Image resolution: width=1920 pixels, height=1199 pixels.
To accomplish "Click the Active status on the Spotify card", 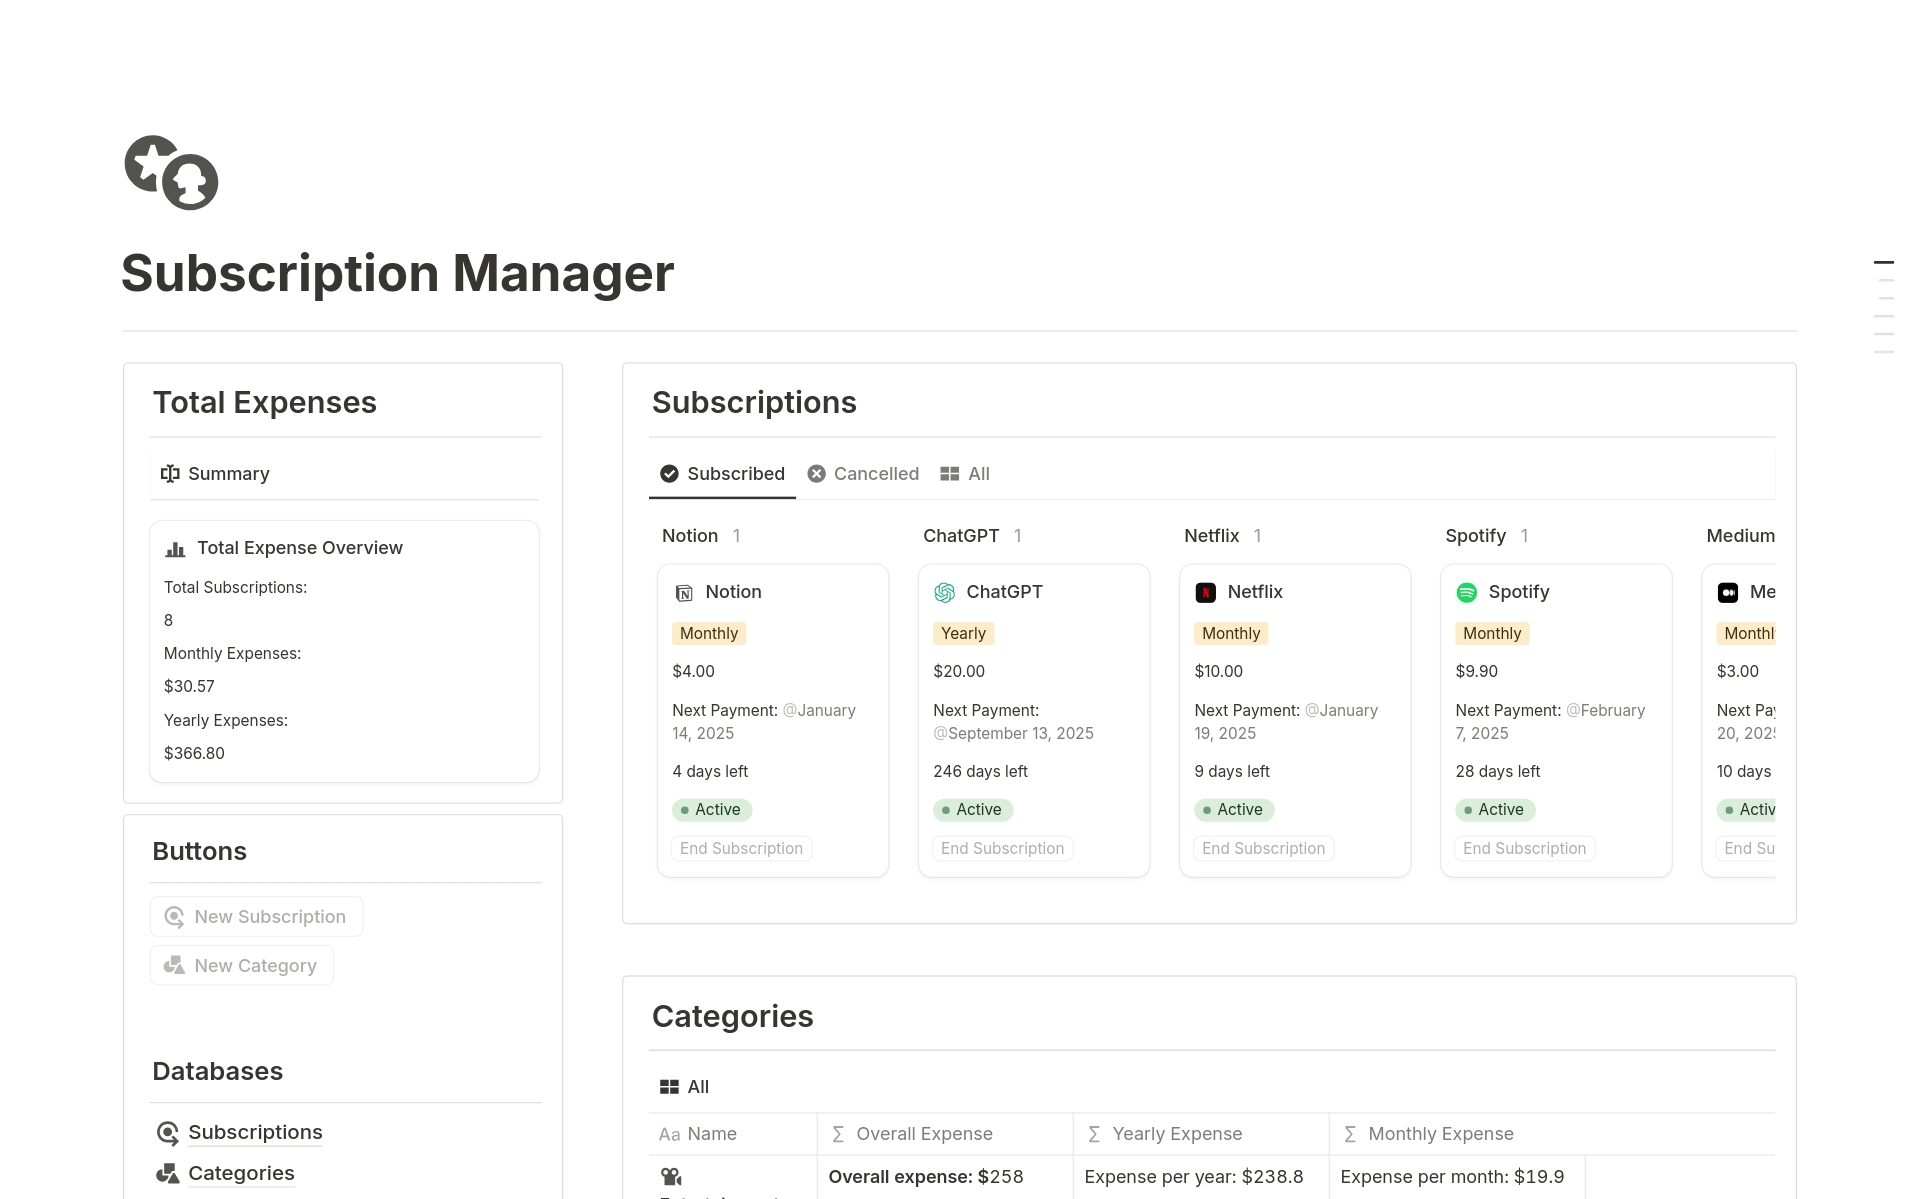I will (1494, 810).
